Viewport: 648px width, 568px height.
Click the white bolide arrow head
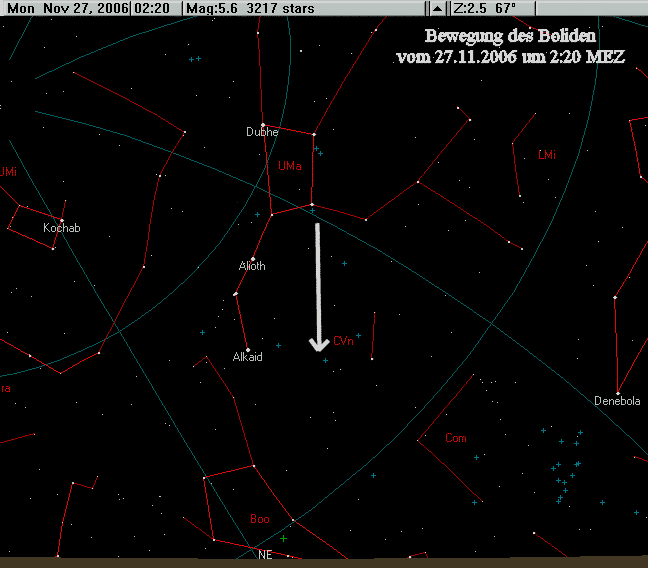pyautogui.click(x=319, y=345)
